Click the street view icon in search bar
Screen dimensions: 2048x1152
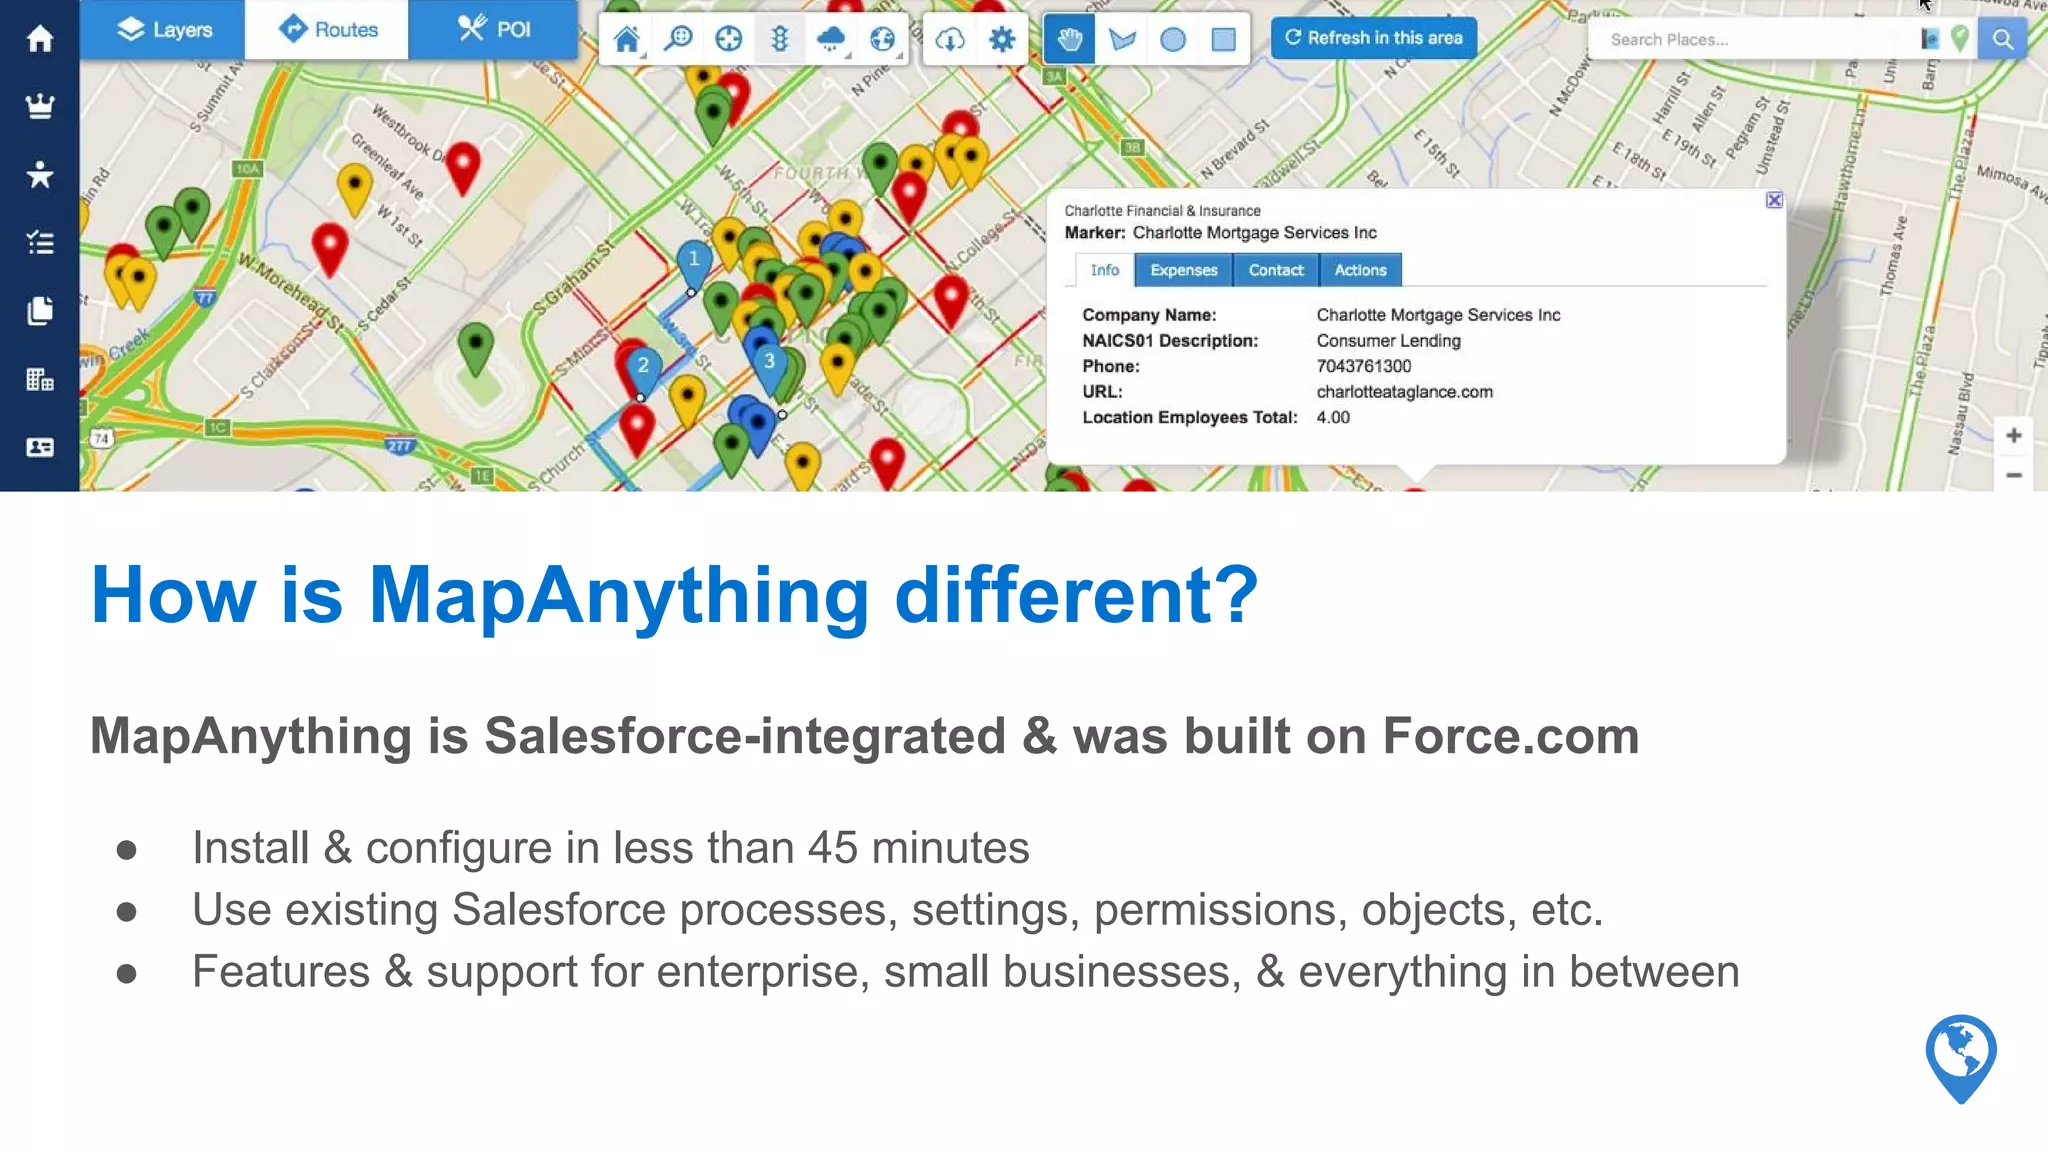pyautogui.click(x=1930, y=39)
